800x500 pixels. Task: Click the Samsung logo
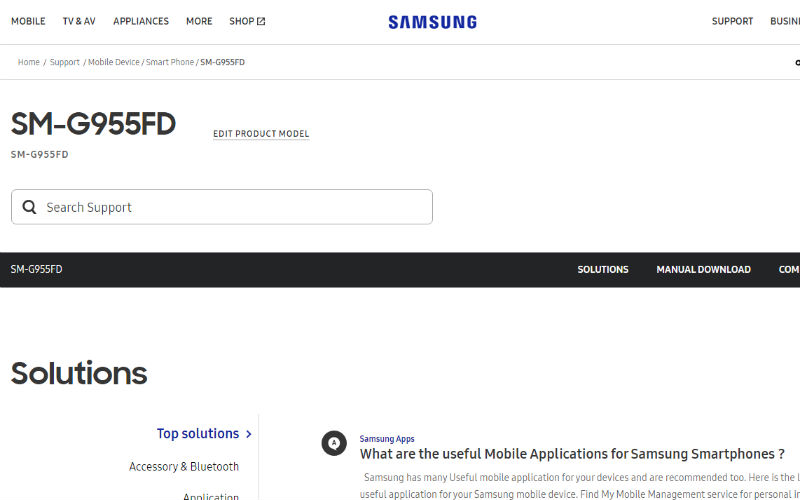coord(432,22)
